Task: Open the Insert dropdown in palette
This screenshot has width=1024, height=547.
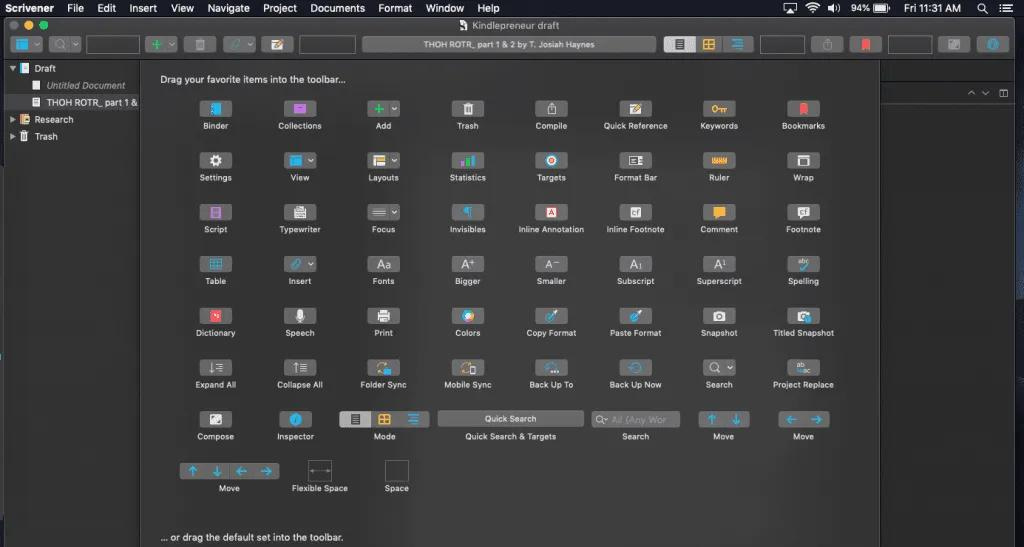Action: [311, 264]
